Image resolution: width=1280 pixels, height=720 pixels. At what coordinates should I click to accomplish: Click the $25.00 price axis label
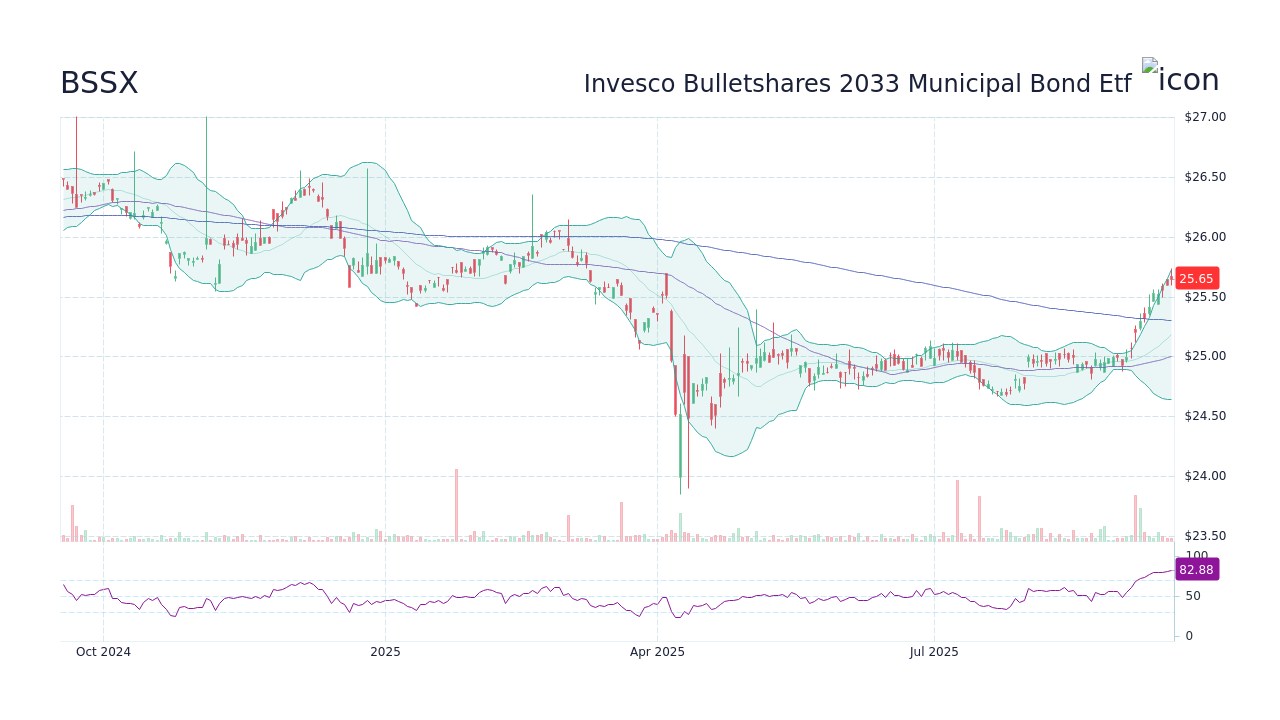[x=1205, y=356]
